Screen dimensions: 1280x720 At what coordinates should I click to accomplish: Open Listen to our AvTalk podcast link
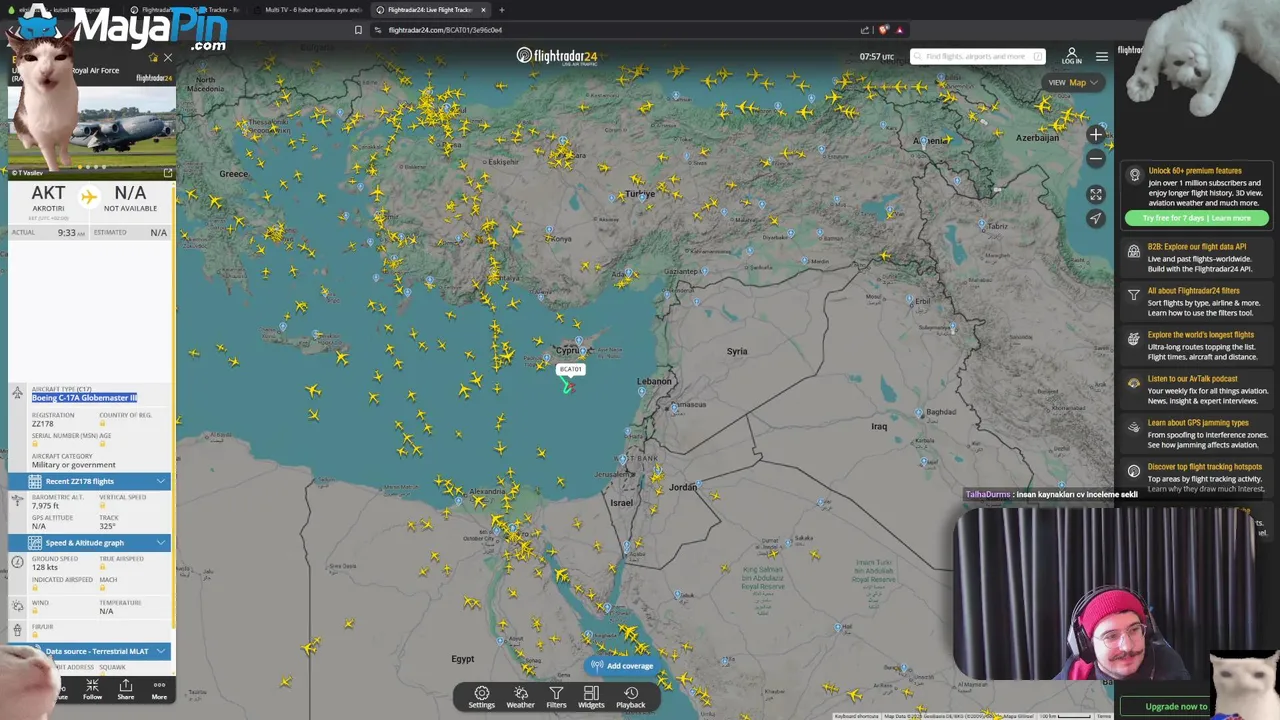point(1192,379)
